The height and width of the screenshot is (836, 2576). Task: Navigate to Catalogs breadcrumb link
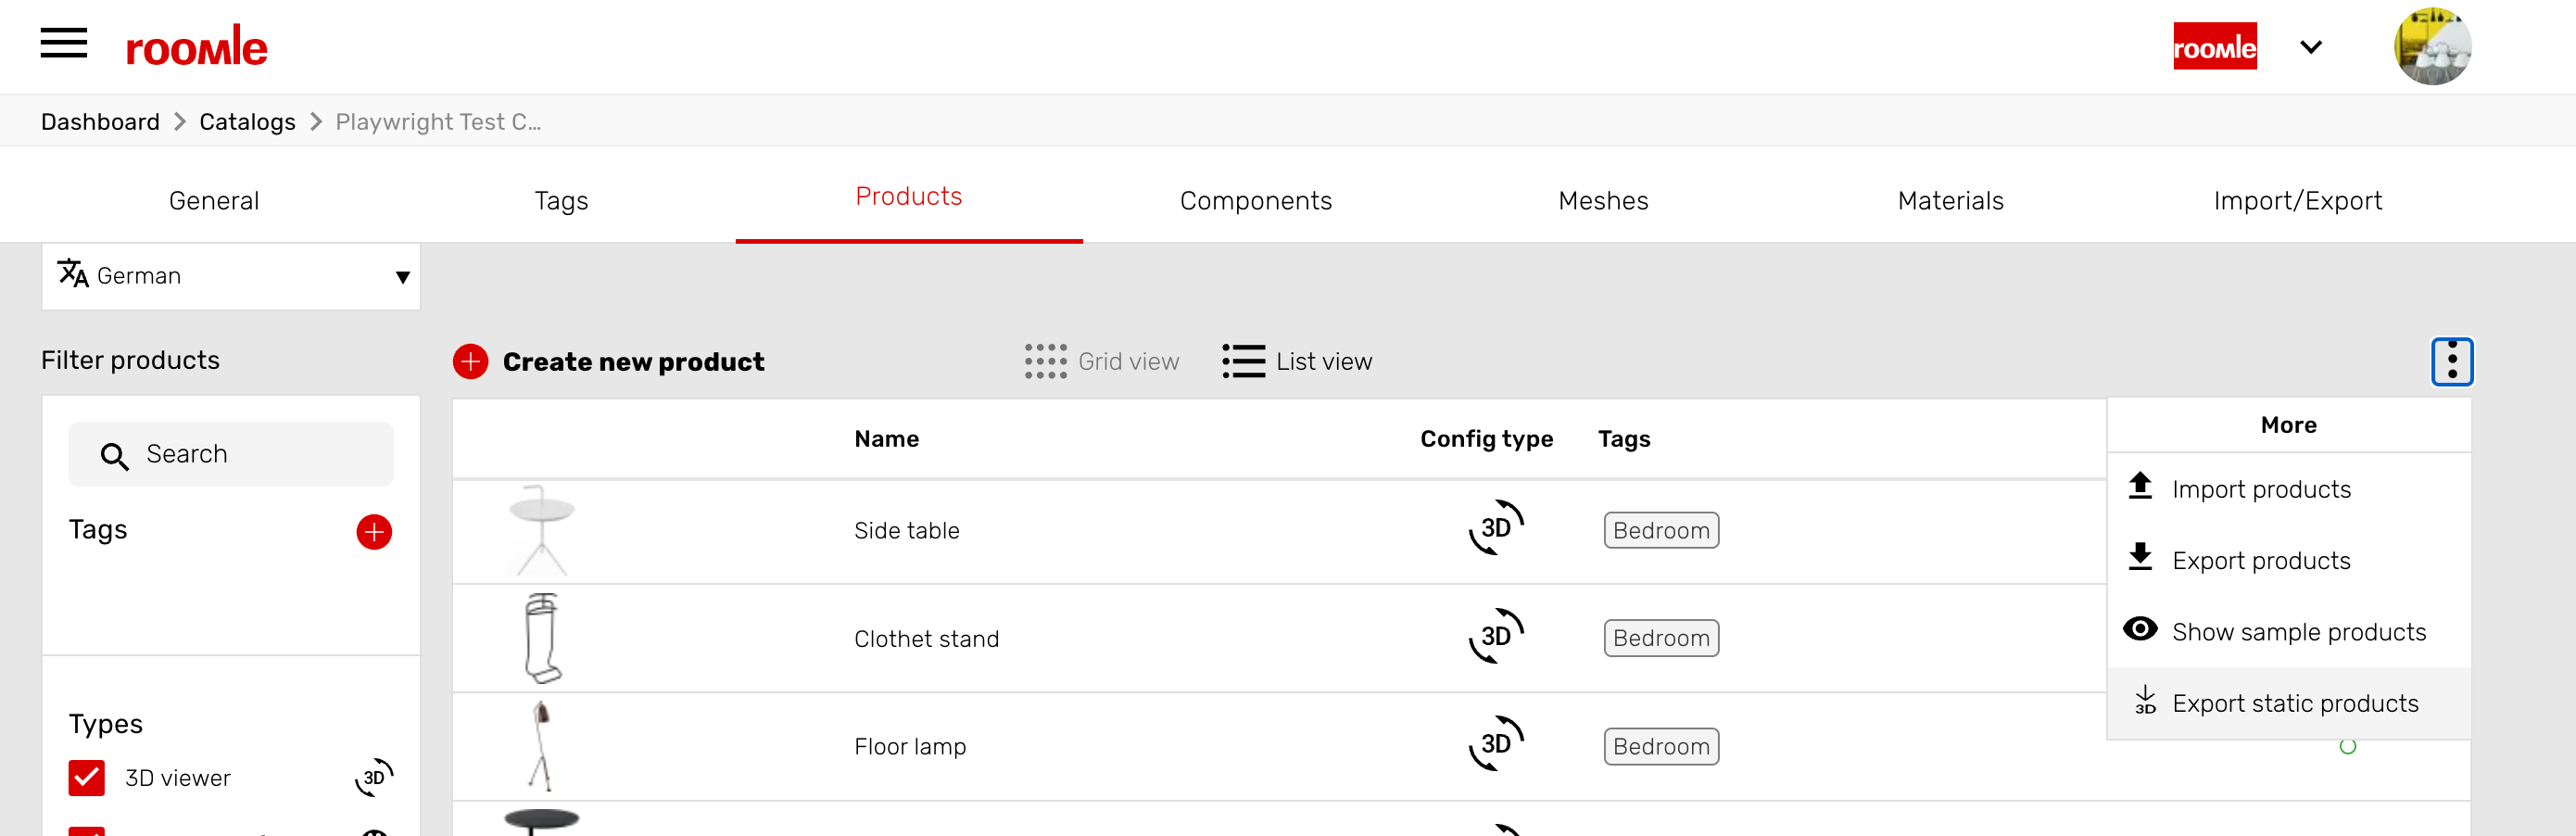tap(247, 122)
